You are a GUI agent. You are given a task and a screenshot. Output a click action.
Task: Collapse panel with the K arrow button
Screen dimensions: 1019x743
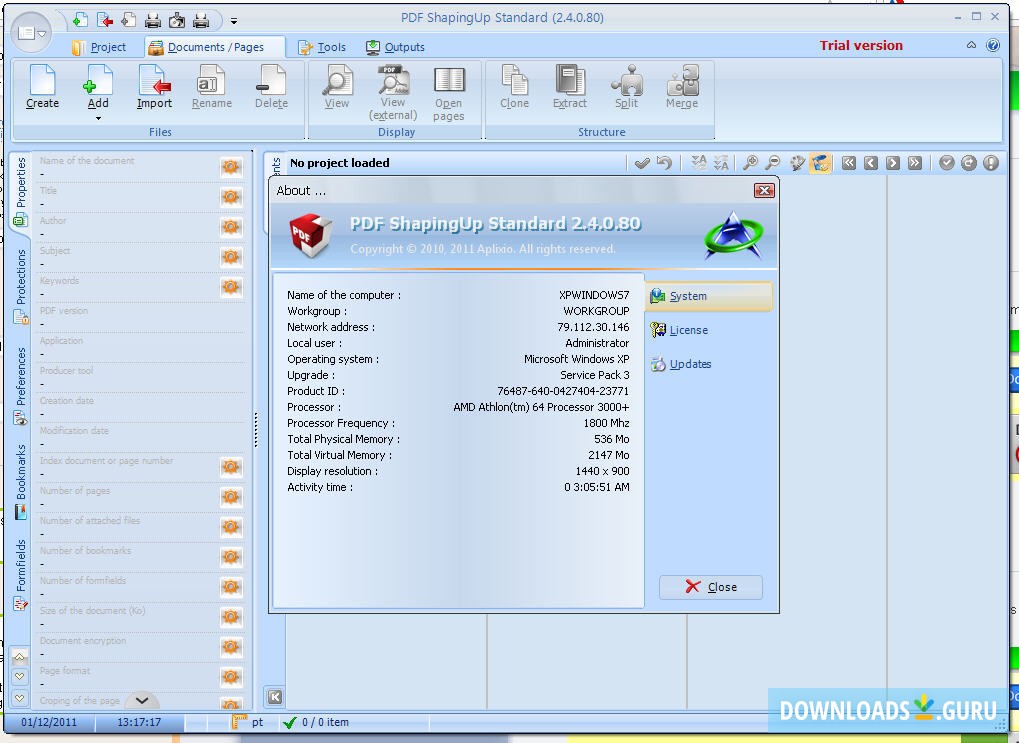tap(275, 697)
